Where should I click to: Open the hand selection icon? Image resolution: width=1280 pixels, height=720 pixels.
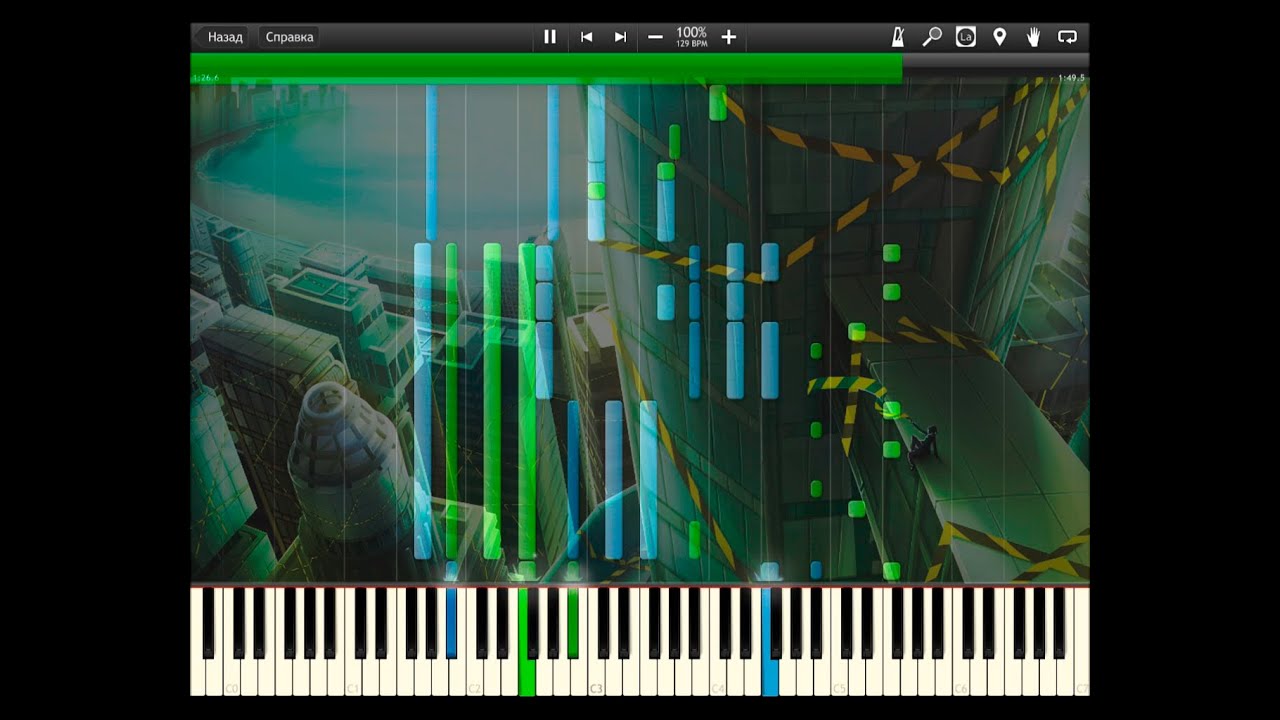(1034, 37)
